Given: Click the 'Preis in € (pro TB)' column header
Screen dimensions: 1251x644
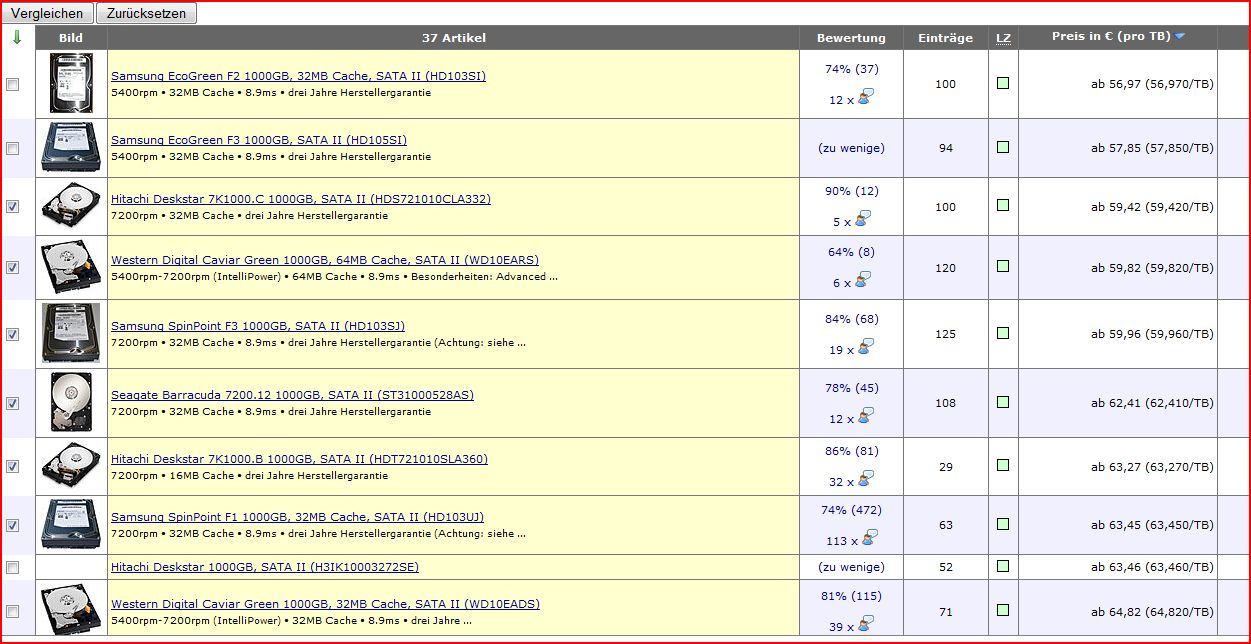Looking at the screenshot, I should click(1111, 37).
